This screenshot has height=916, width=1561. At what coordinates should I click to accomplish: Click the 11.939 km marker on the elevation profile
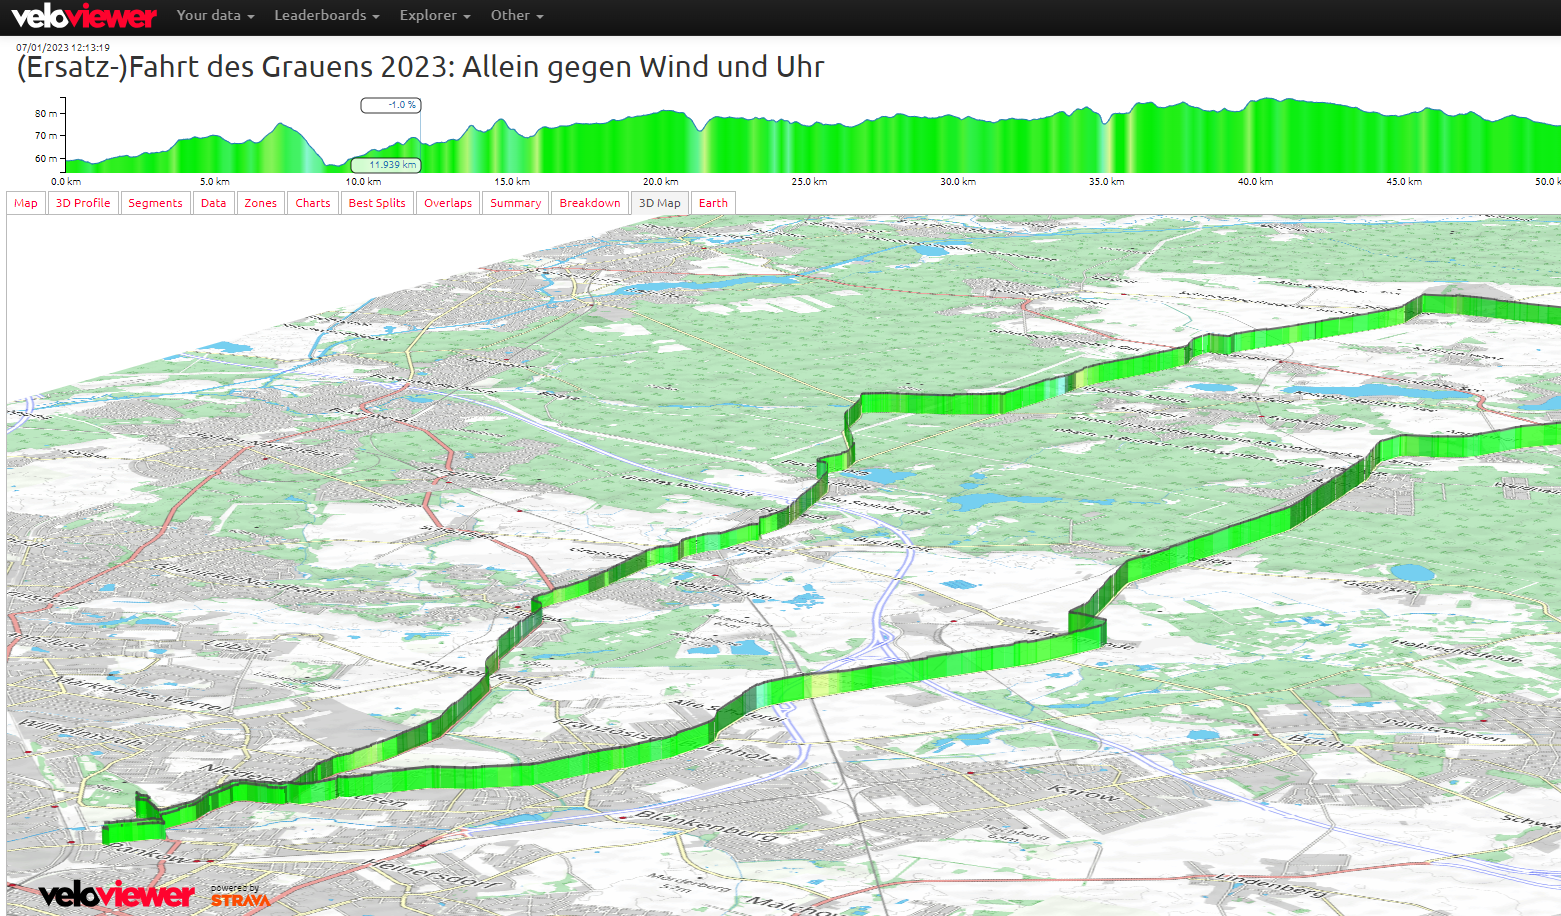386,165
